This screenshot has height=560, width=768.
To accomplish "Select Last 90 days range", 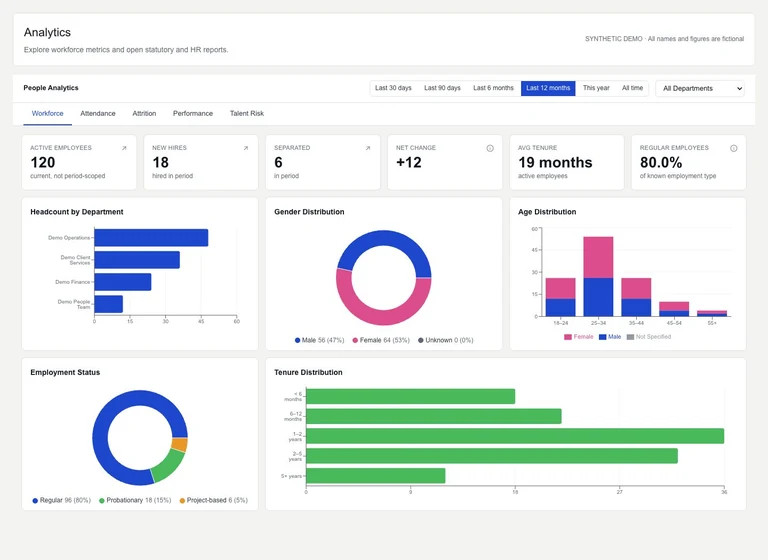I will pos(442,88).
